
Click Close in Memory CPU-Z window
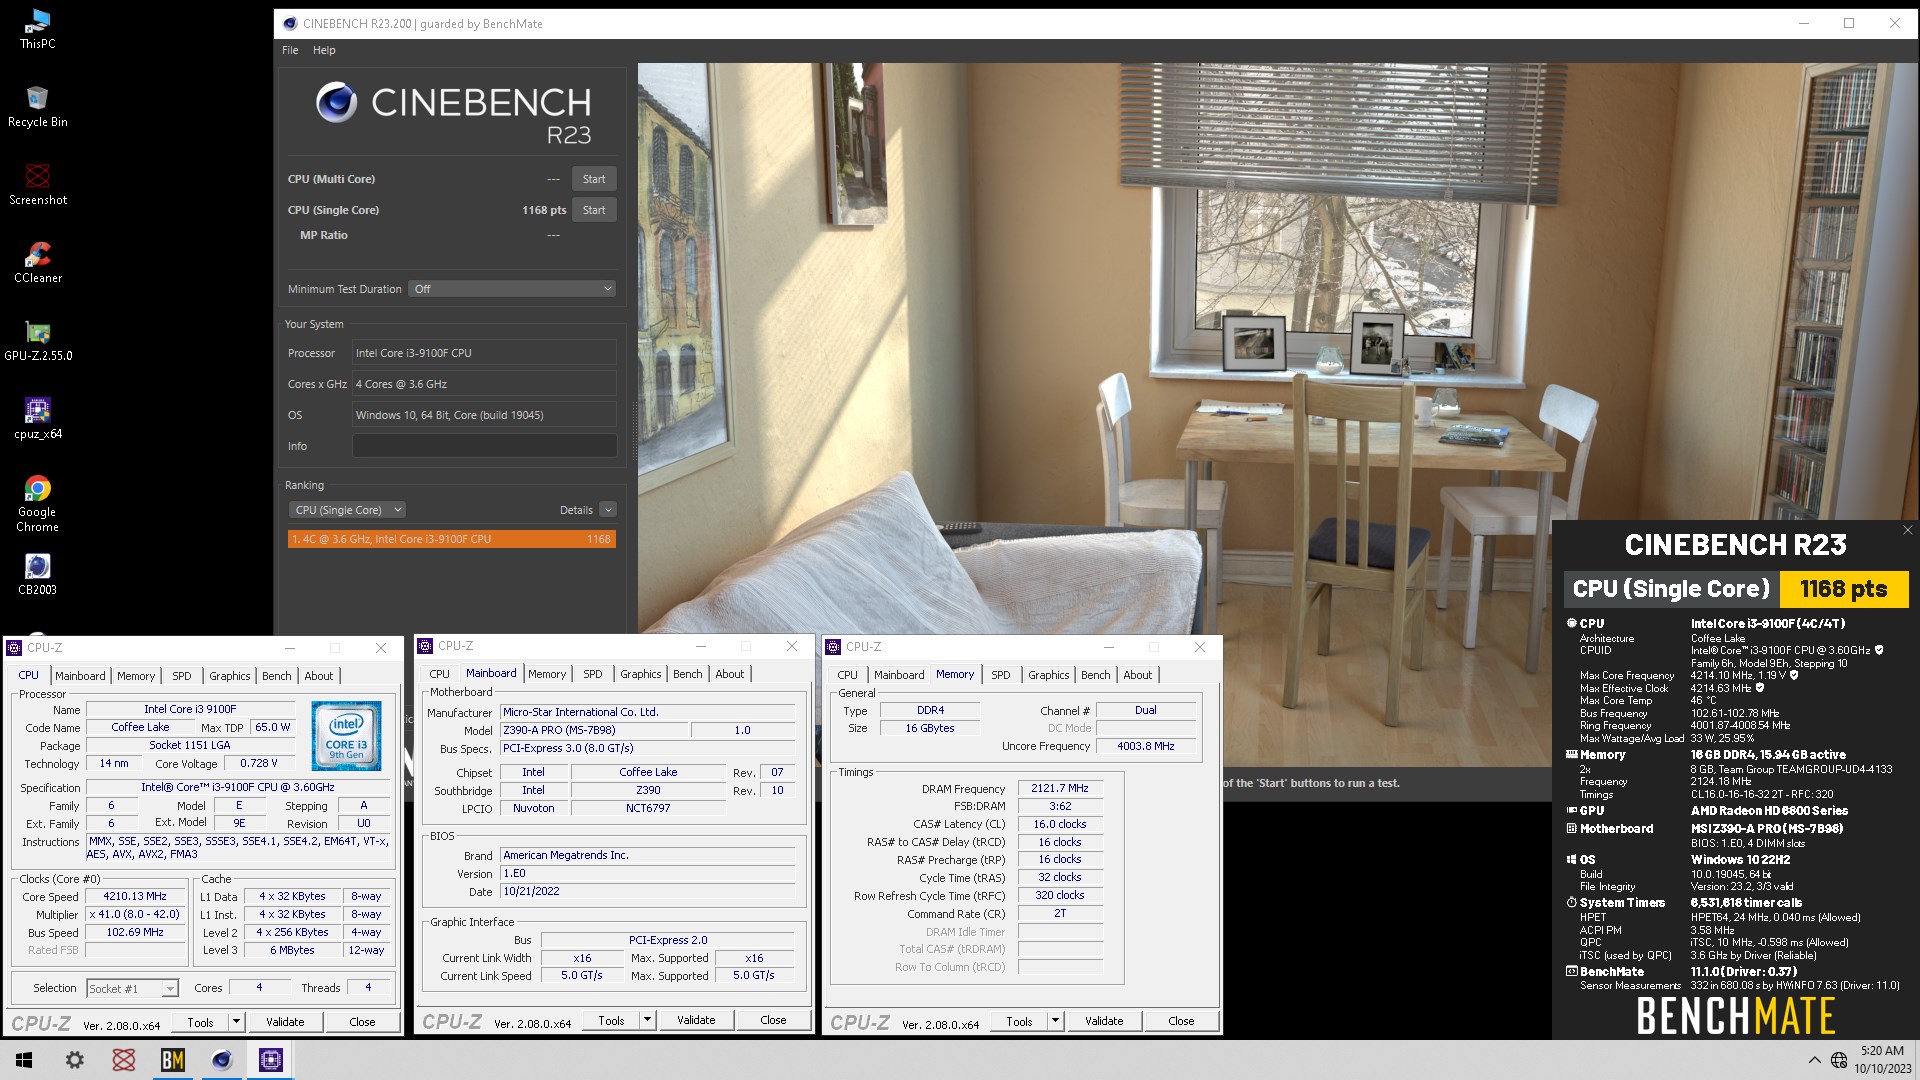pyautogui.click(x=1181, y=1021)
